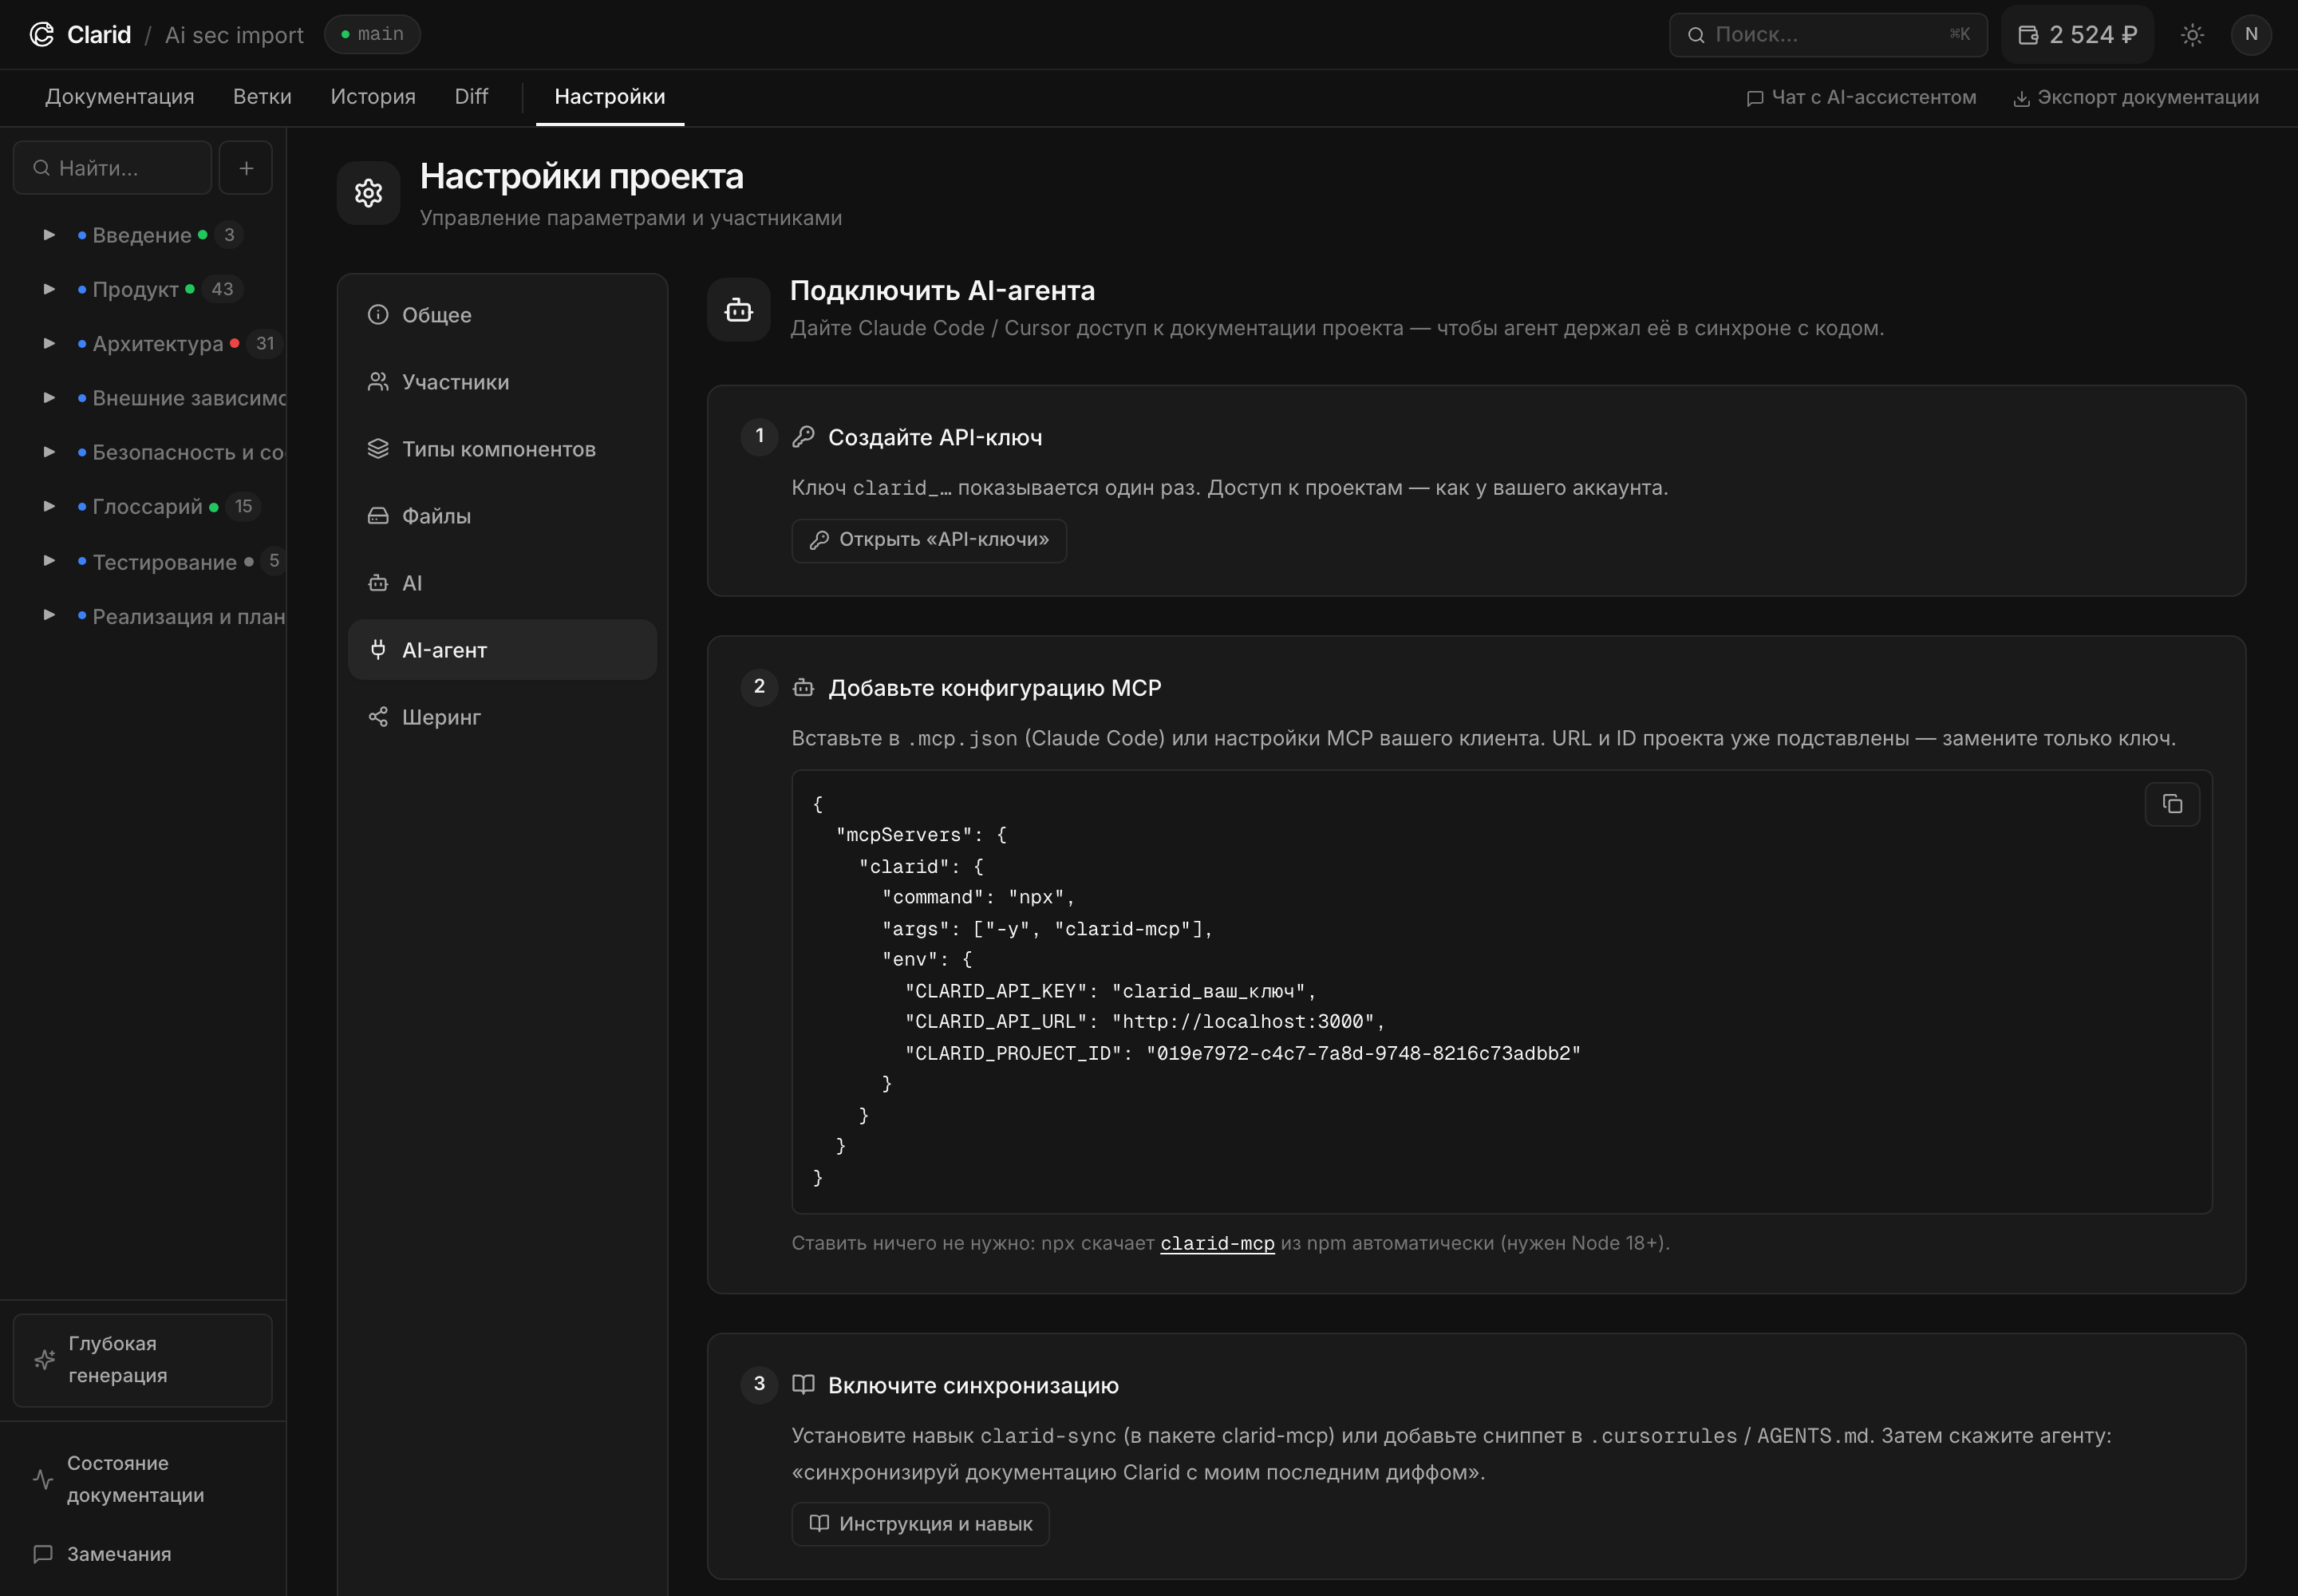Click the "CLARID_API_KEY" line in the config

click(1110, 991)
